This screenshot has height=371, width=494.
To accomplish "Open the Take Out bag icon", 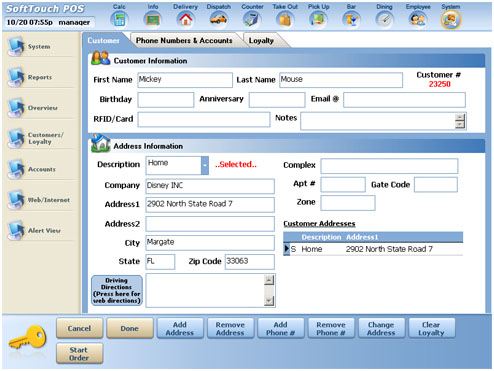I will [285, 19].
